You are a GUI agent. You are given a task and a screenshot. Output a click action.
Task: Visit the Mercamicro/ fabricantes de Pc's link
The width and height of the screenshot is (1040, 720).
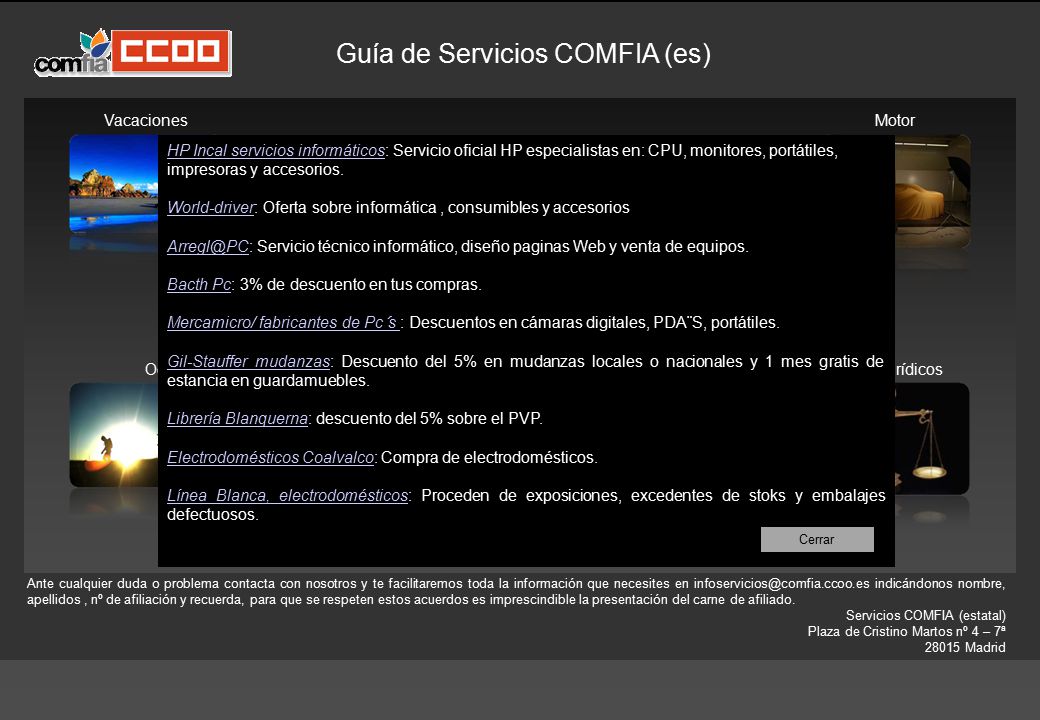pos(283,322)
